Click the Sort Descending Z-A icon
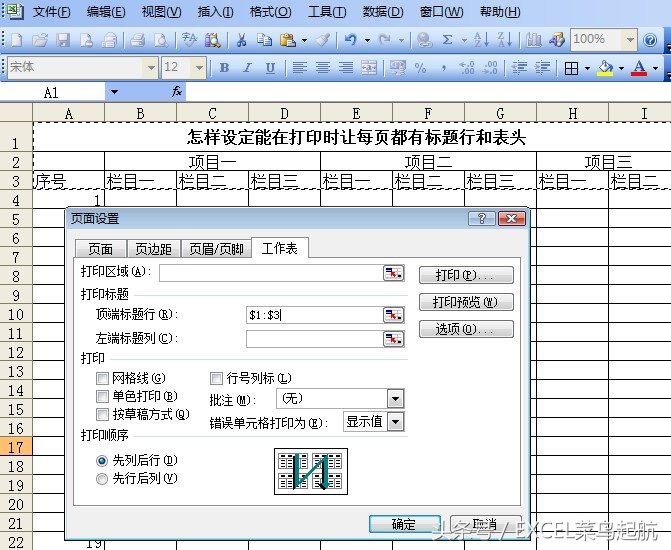 505,40
